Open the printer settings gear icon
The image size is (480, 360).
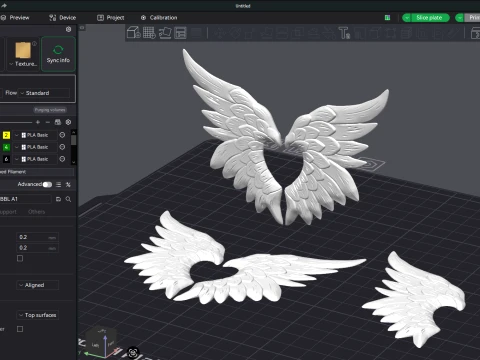pyautogui.click(x=68, y=29)
